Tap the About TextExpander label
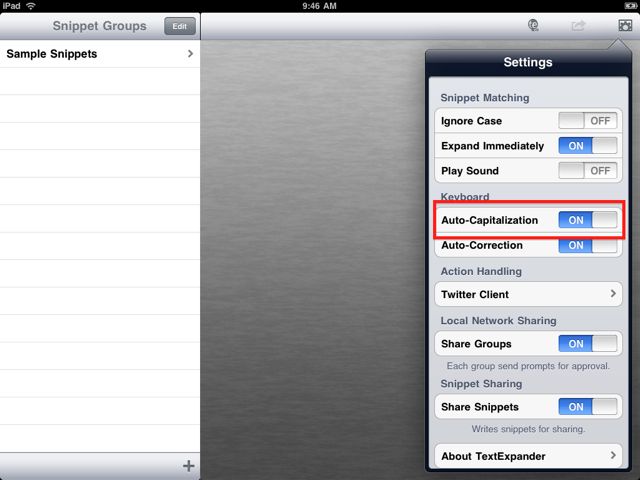Screen dimensions: 640x480 (x=493, y=456)
